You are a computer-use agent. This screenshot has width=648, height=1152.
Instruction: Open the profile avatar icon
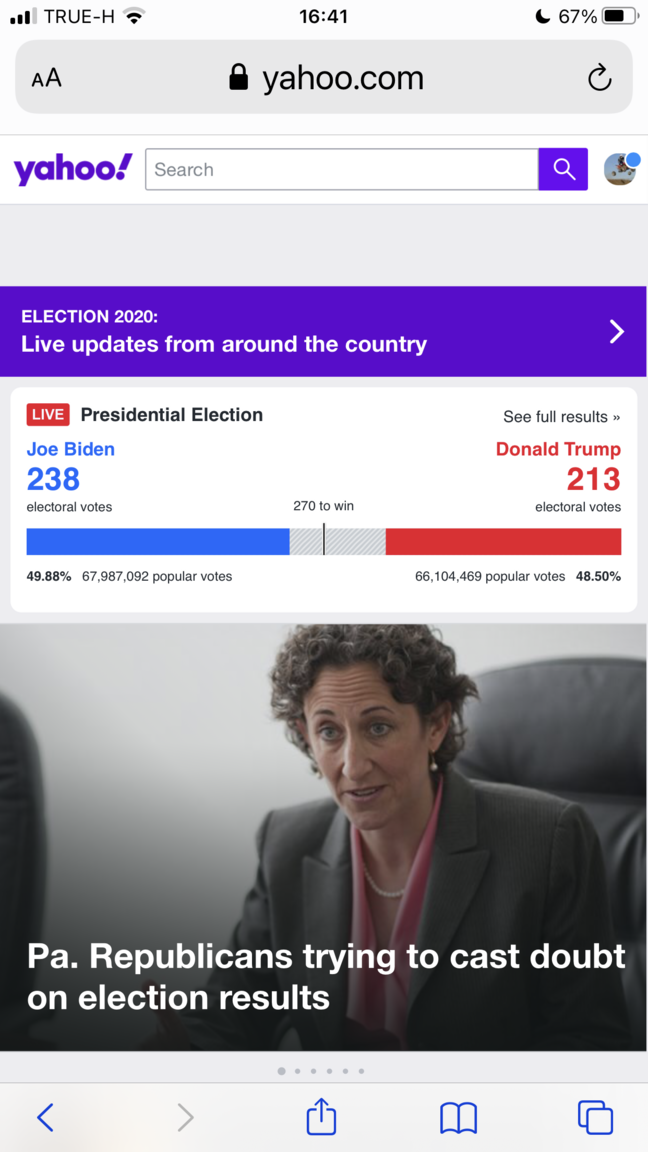point(620,169)
